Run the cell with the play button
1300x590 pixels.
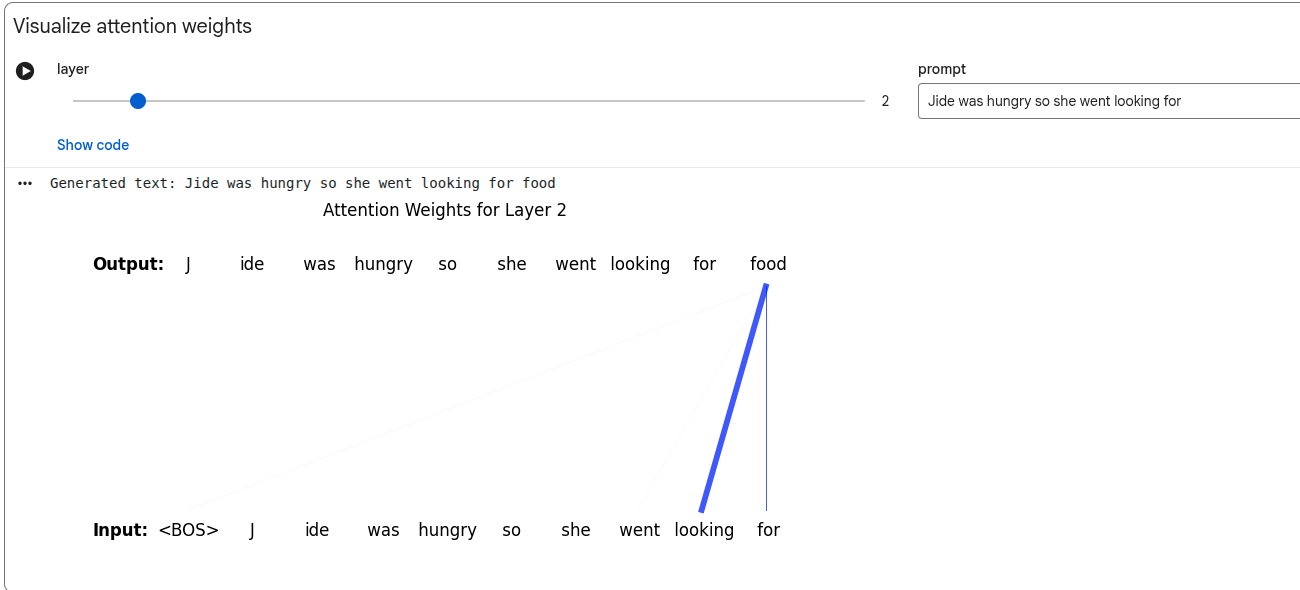tap(25, 71)
